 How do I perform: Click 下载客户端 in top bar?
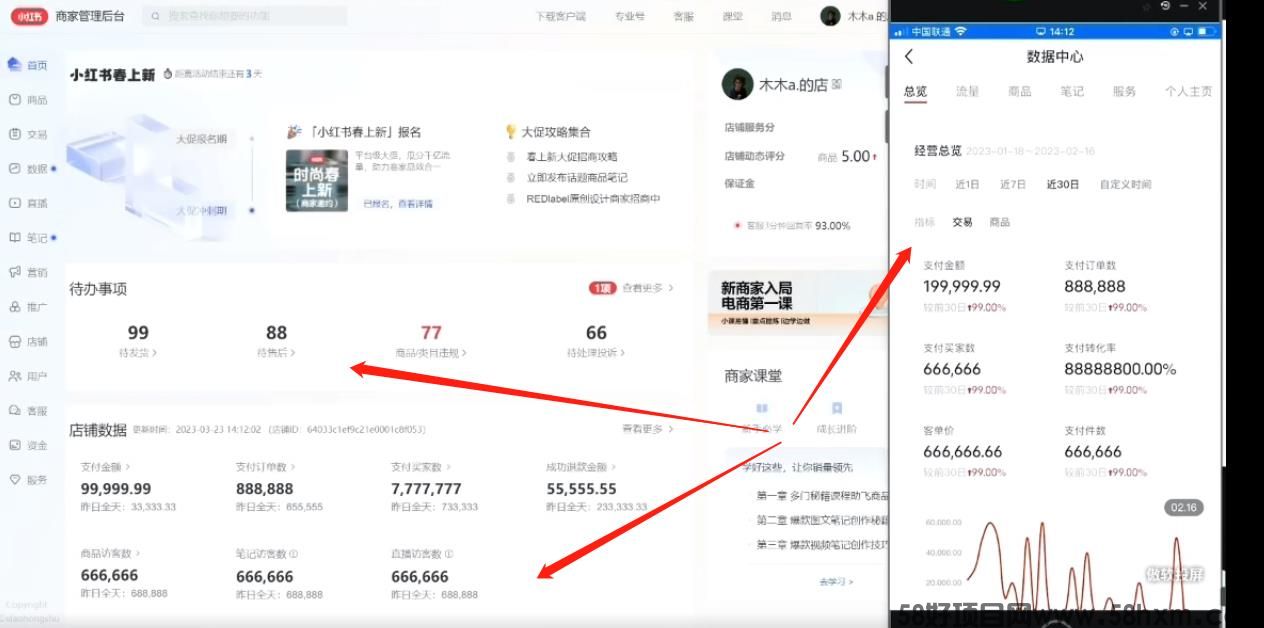[x=561, y=16]
